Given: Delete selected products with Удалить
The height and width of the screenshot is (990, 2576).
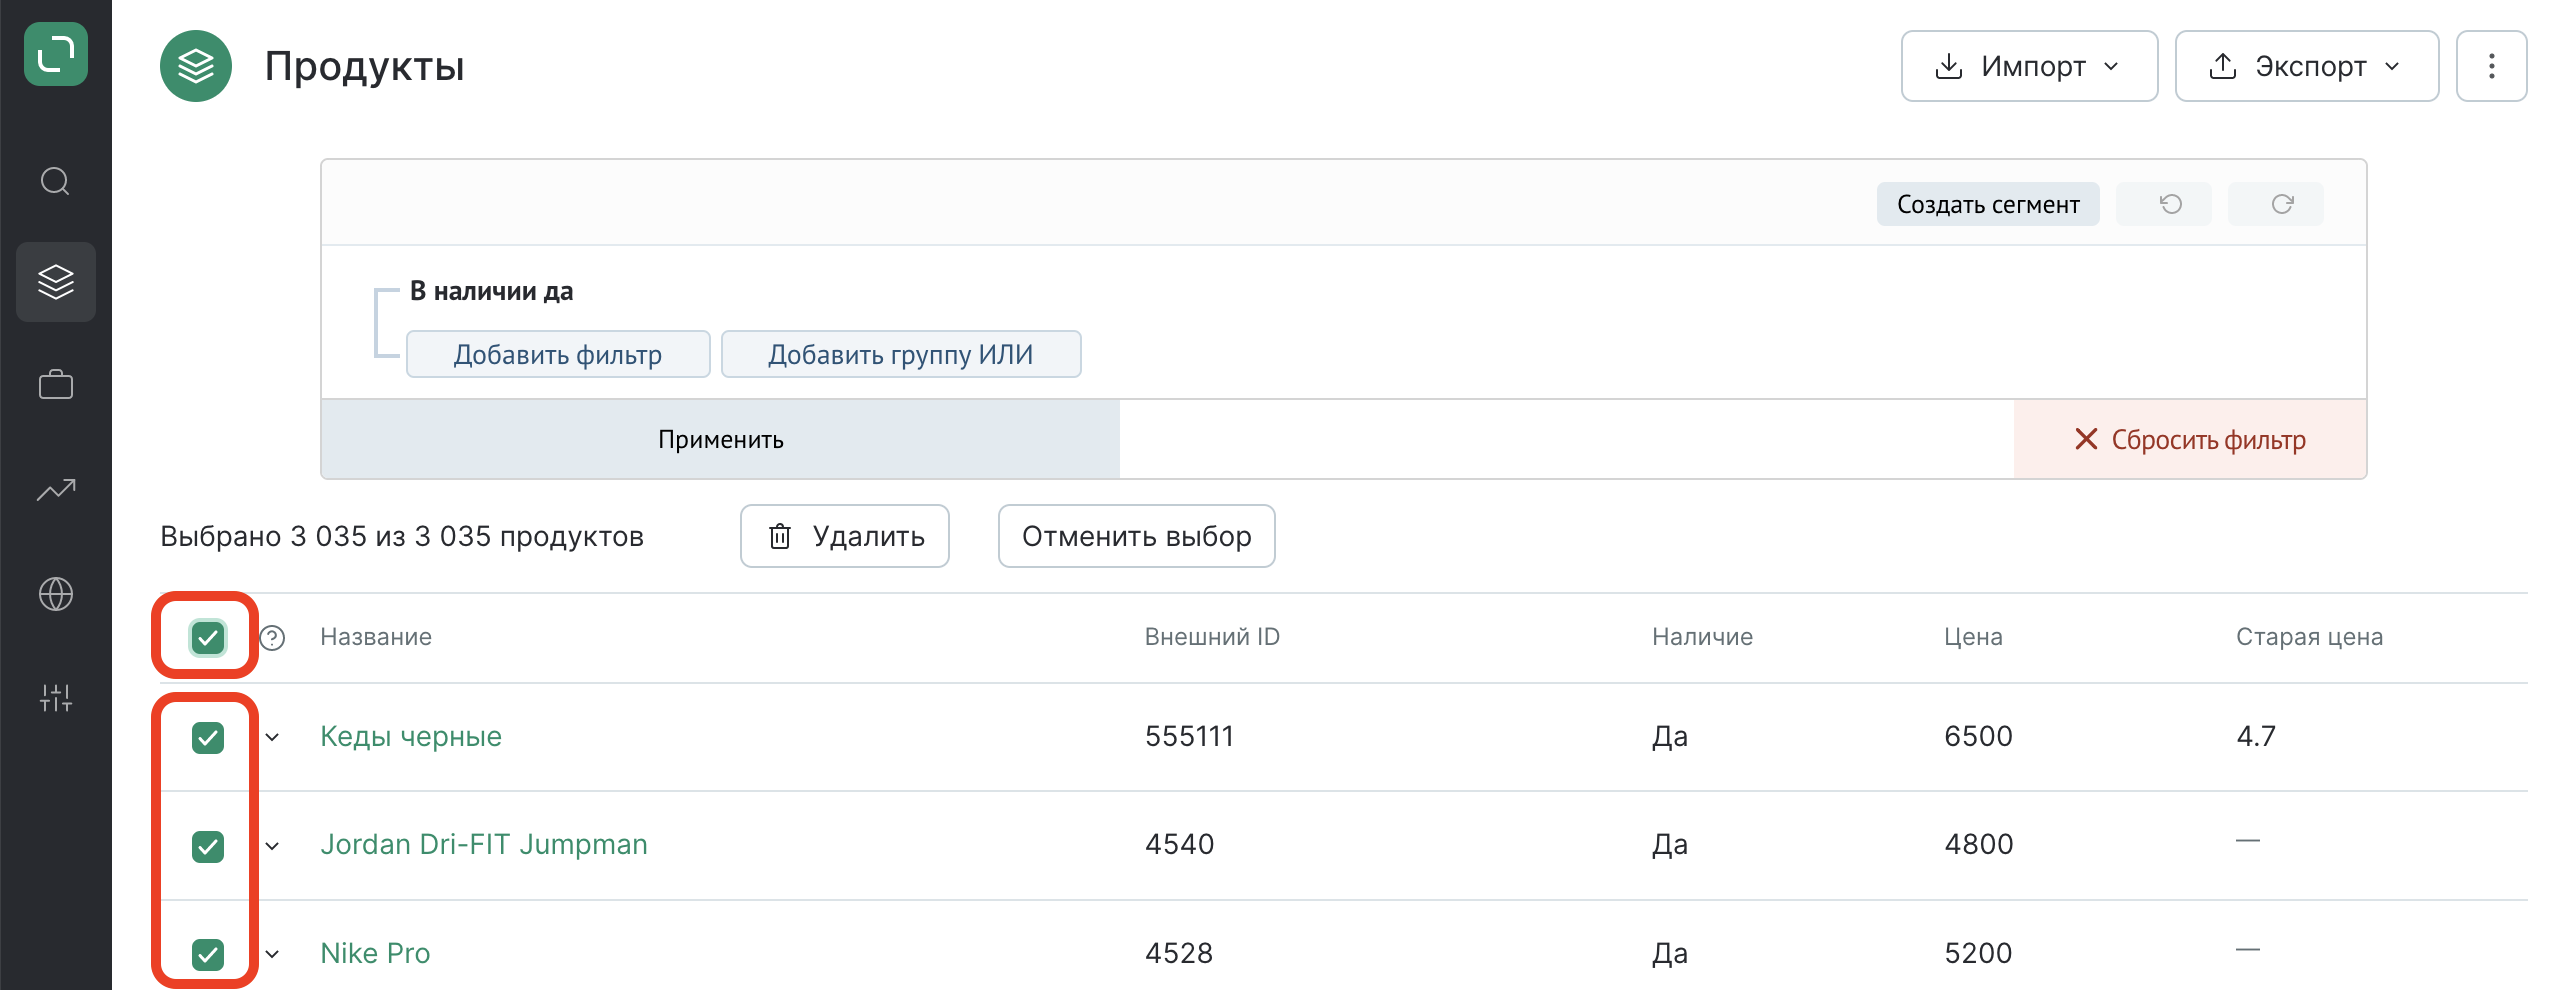Looking at the screenshot, I should coord(845,536).
